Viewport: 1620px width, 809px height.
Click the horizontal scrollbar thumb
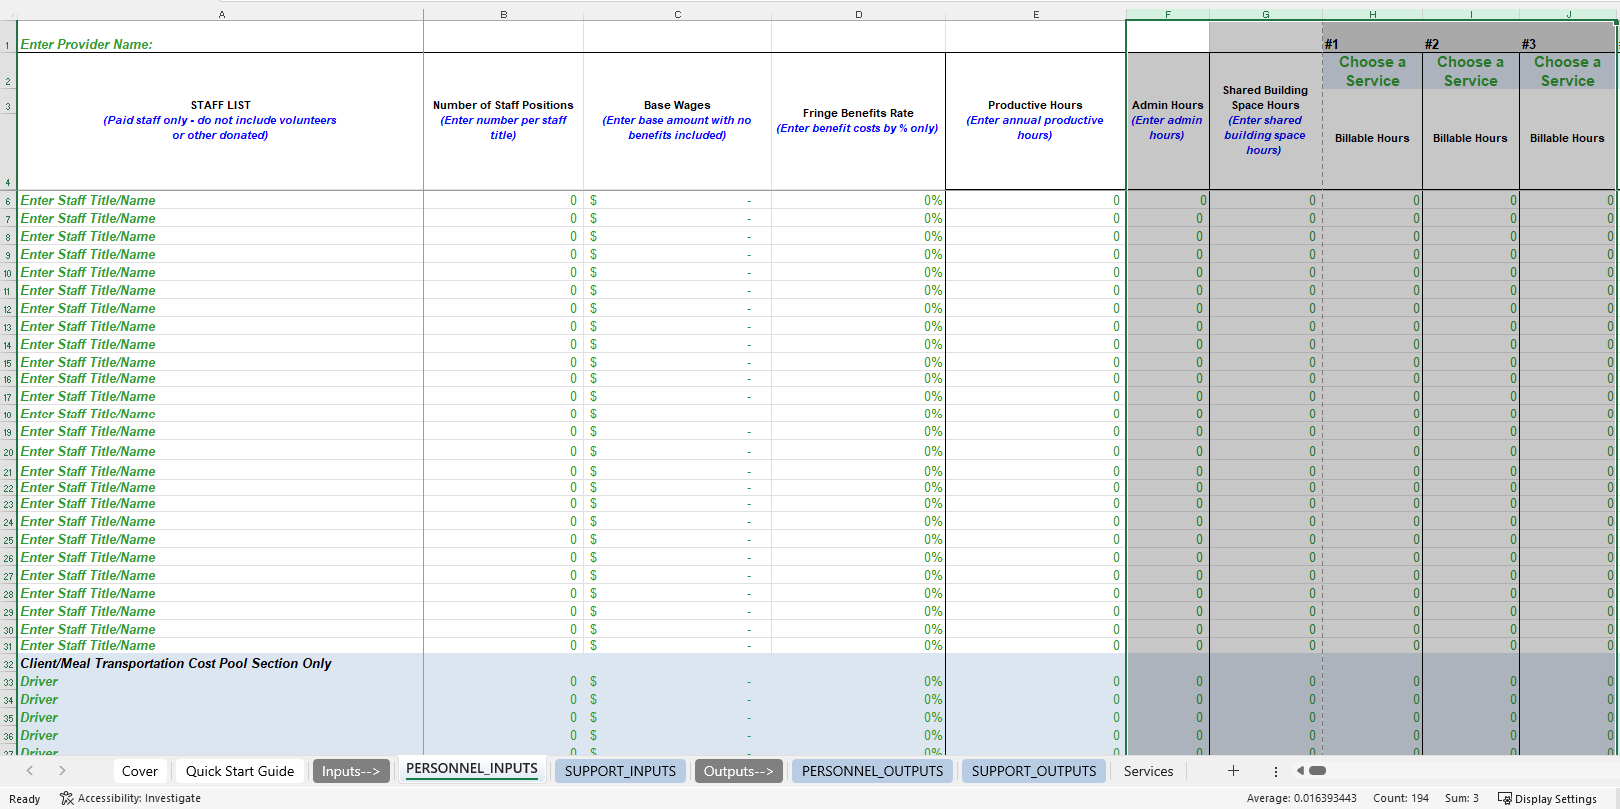pyautogui.click(x=1317, y=771)
